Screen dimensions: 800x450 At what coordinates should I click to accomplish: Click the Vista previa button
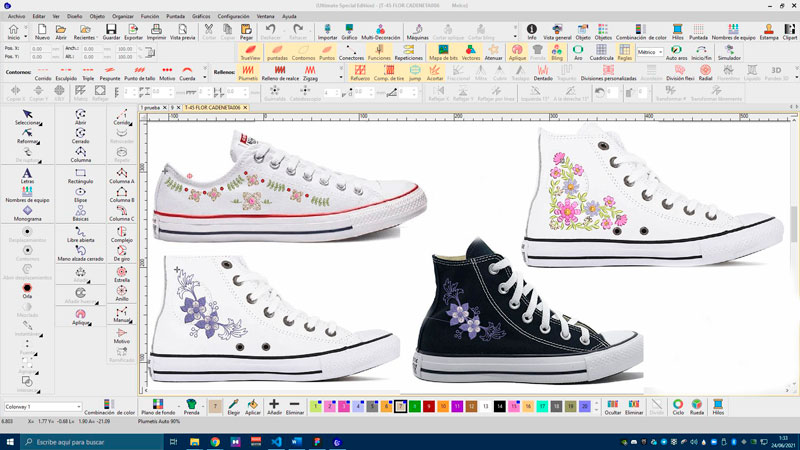[x=182, y=32]
